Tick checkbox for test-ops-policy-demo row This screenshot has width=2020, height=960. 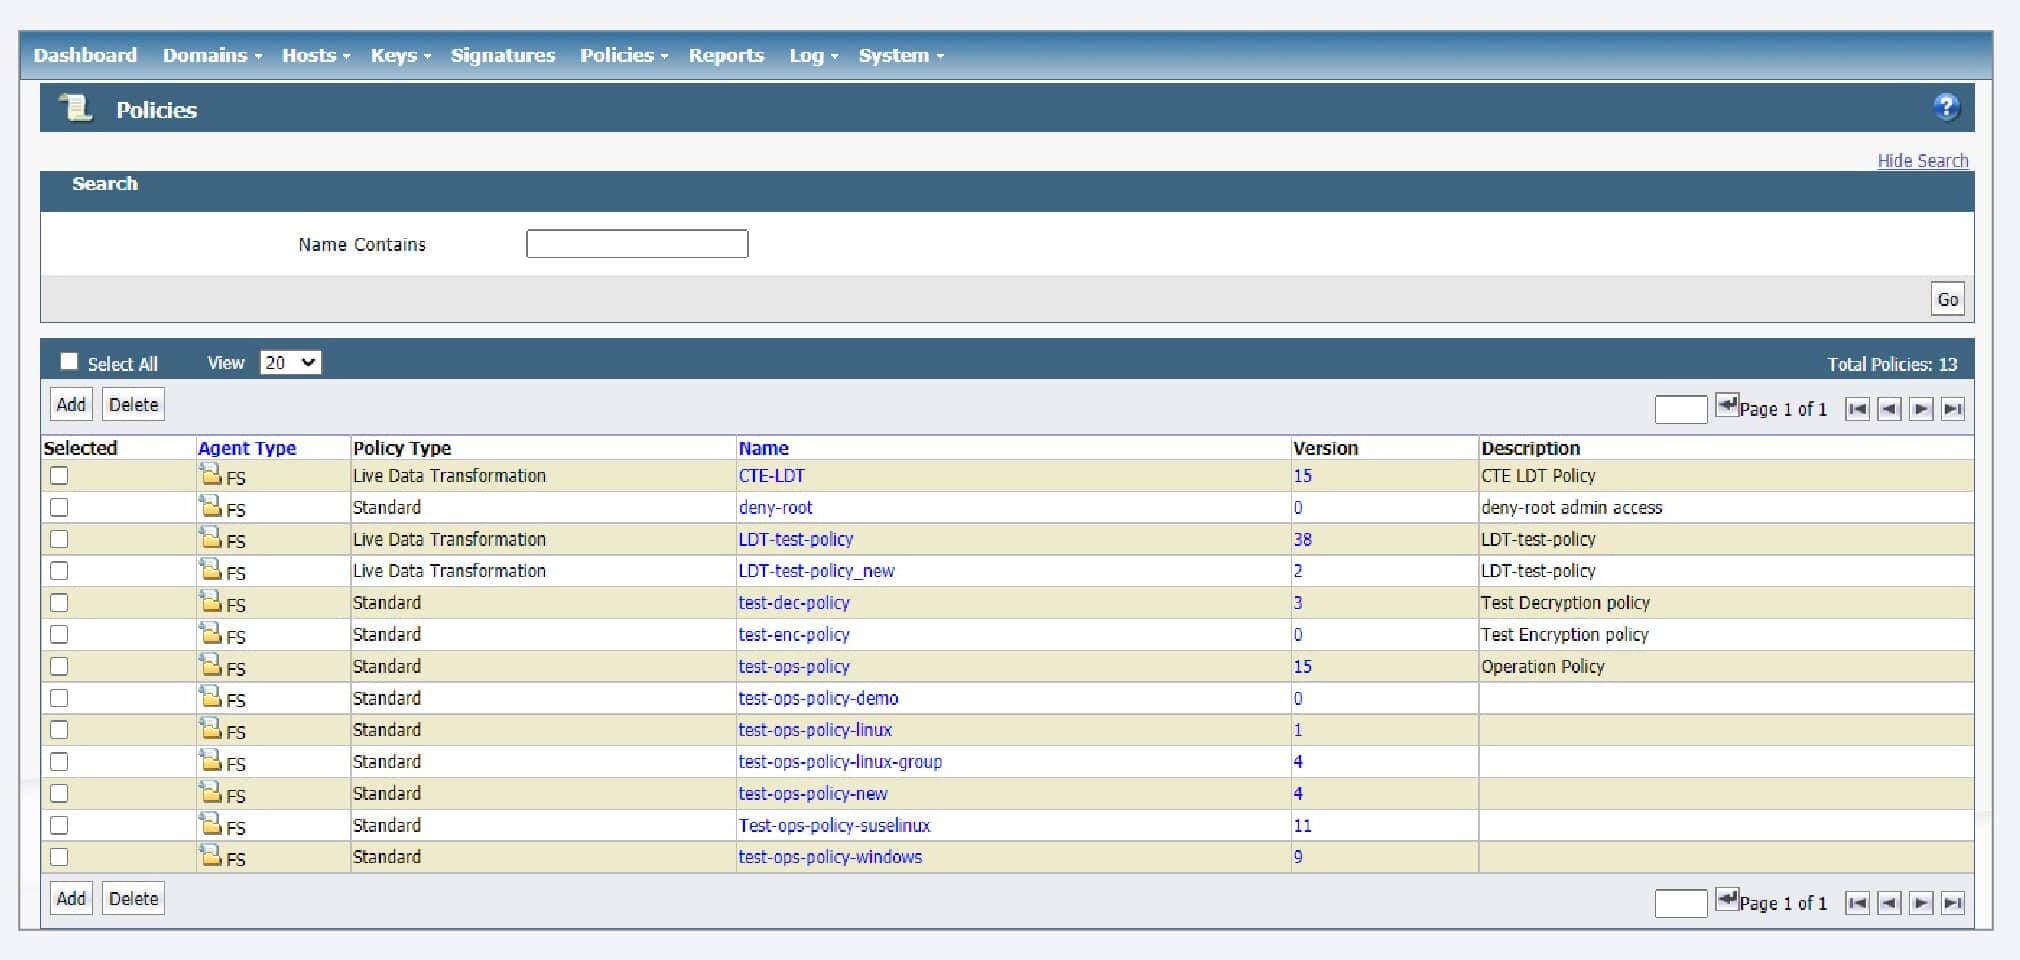tap(59, 698)
